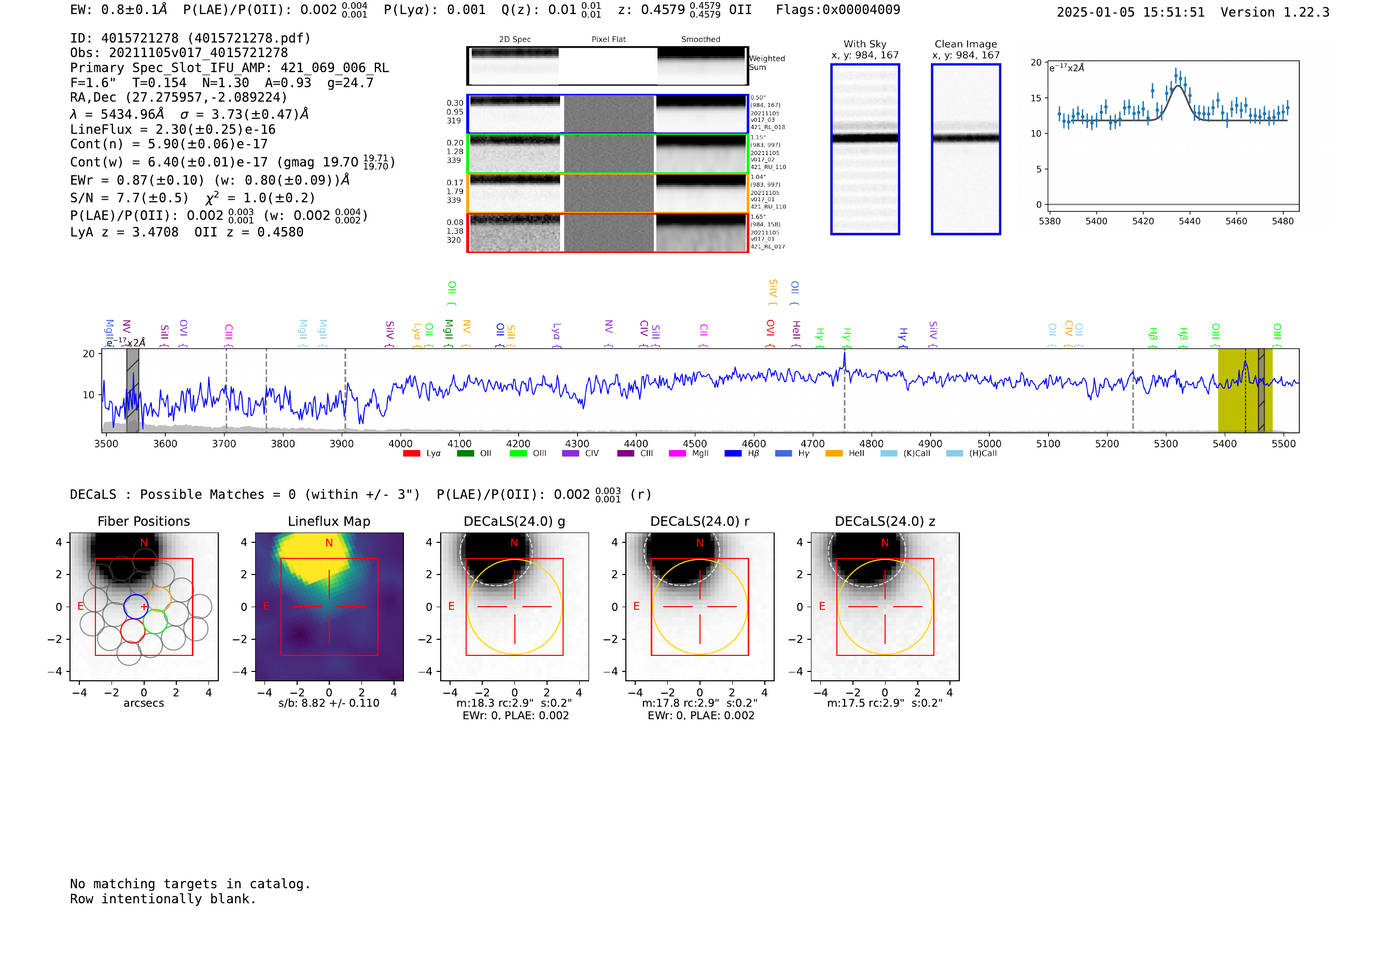Click the gray hatched region near 3550 Å

[x=132, y=390]
